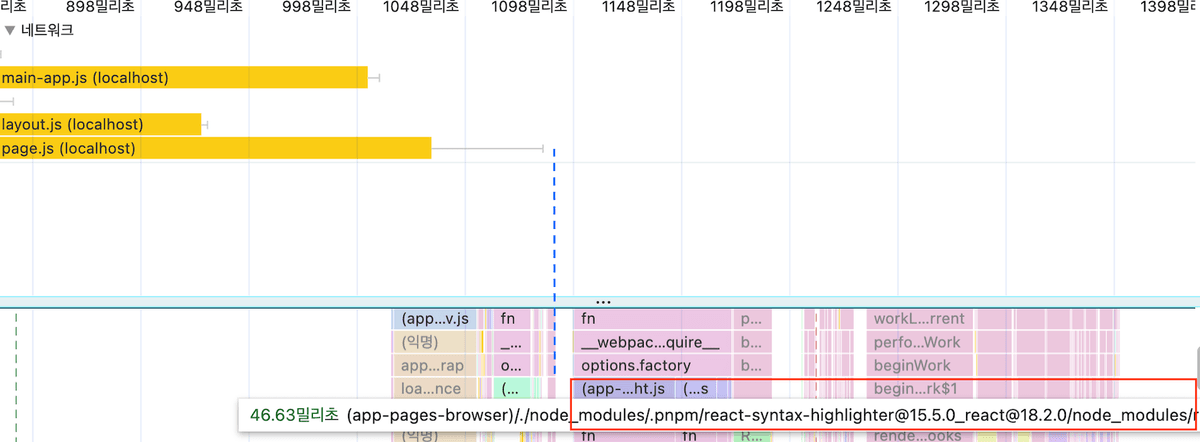Select the layout.js network request bar
Viewport: 1200px width, 442px height.
[x=100, y=125]
